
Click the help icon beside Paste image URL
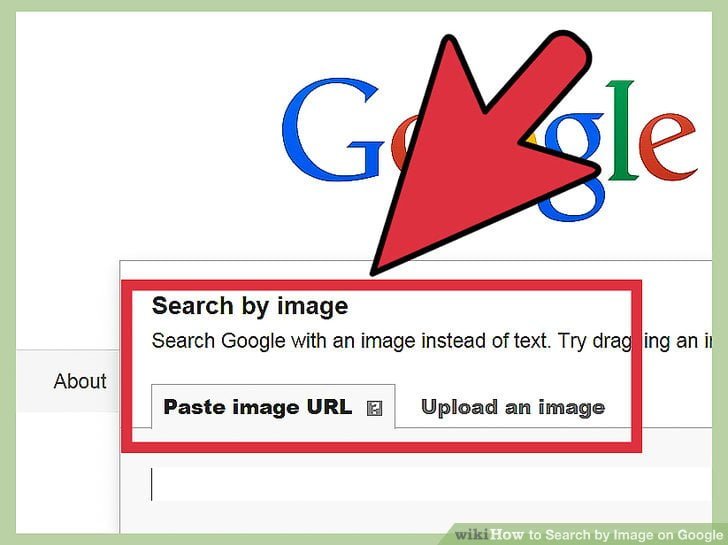[x=374, y=409]
